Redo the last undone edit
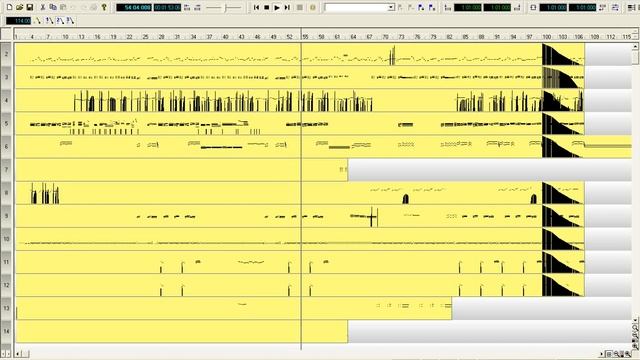Screen dimensions: 640x360 (84, 7)
